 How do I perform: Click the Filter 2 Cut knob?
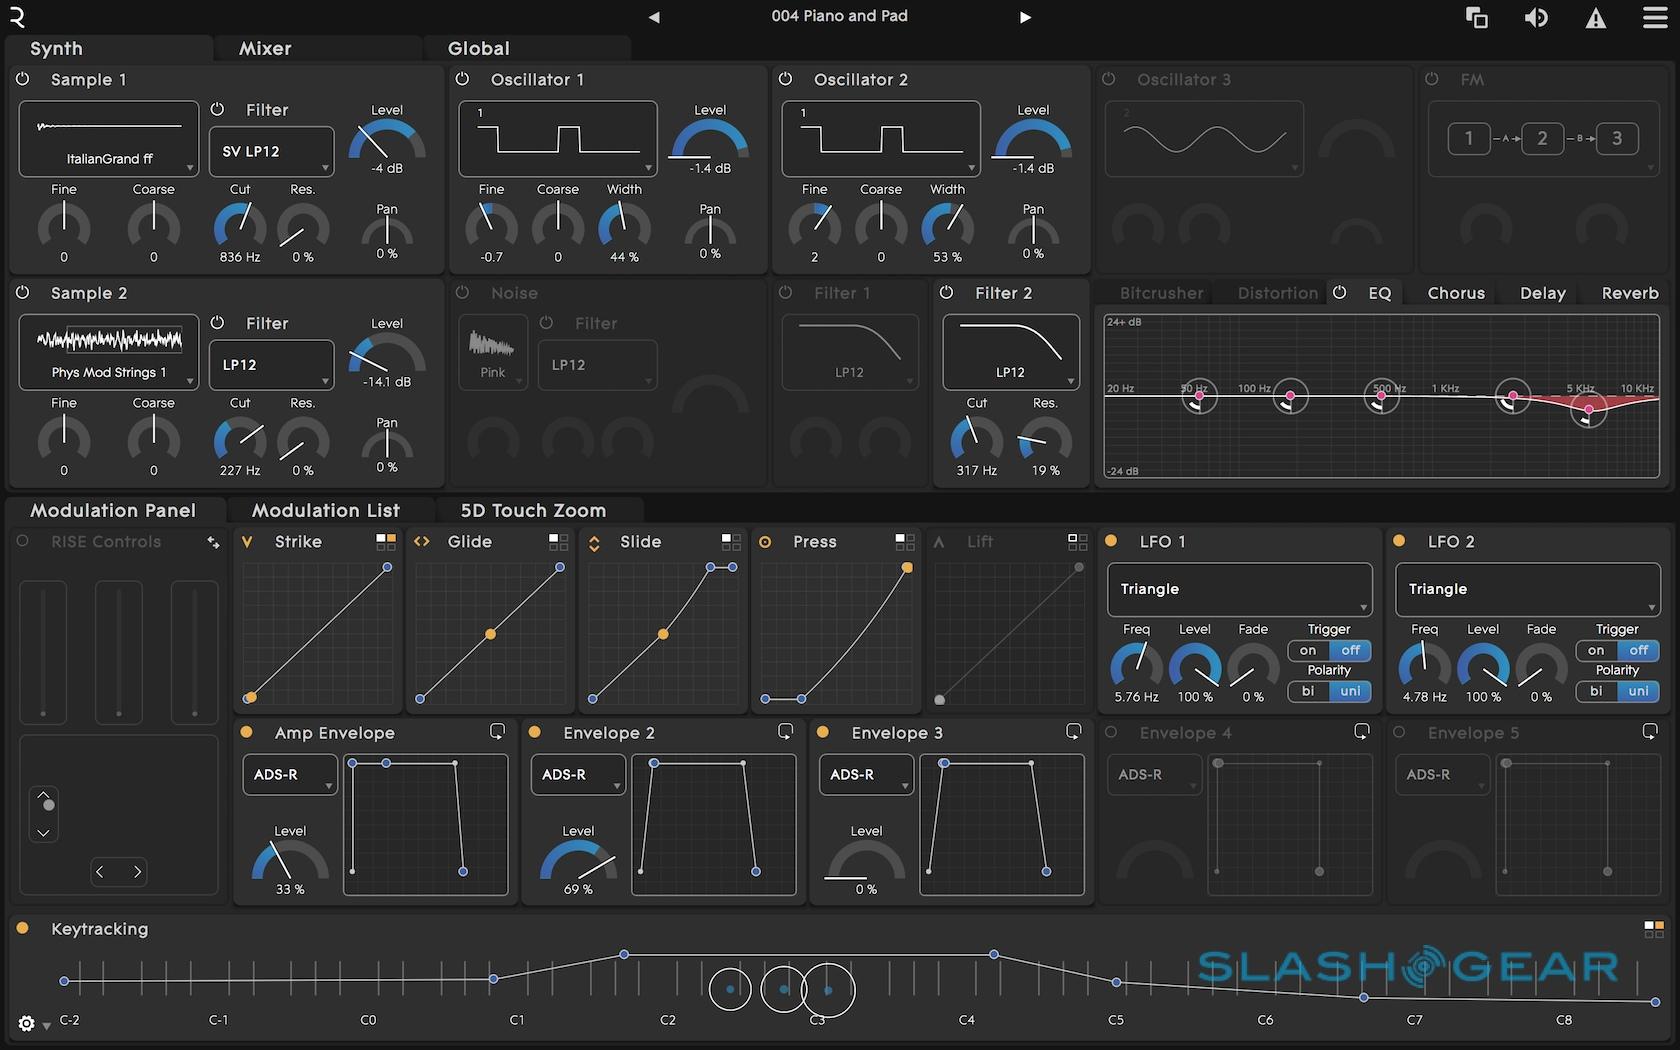976,439
